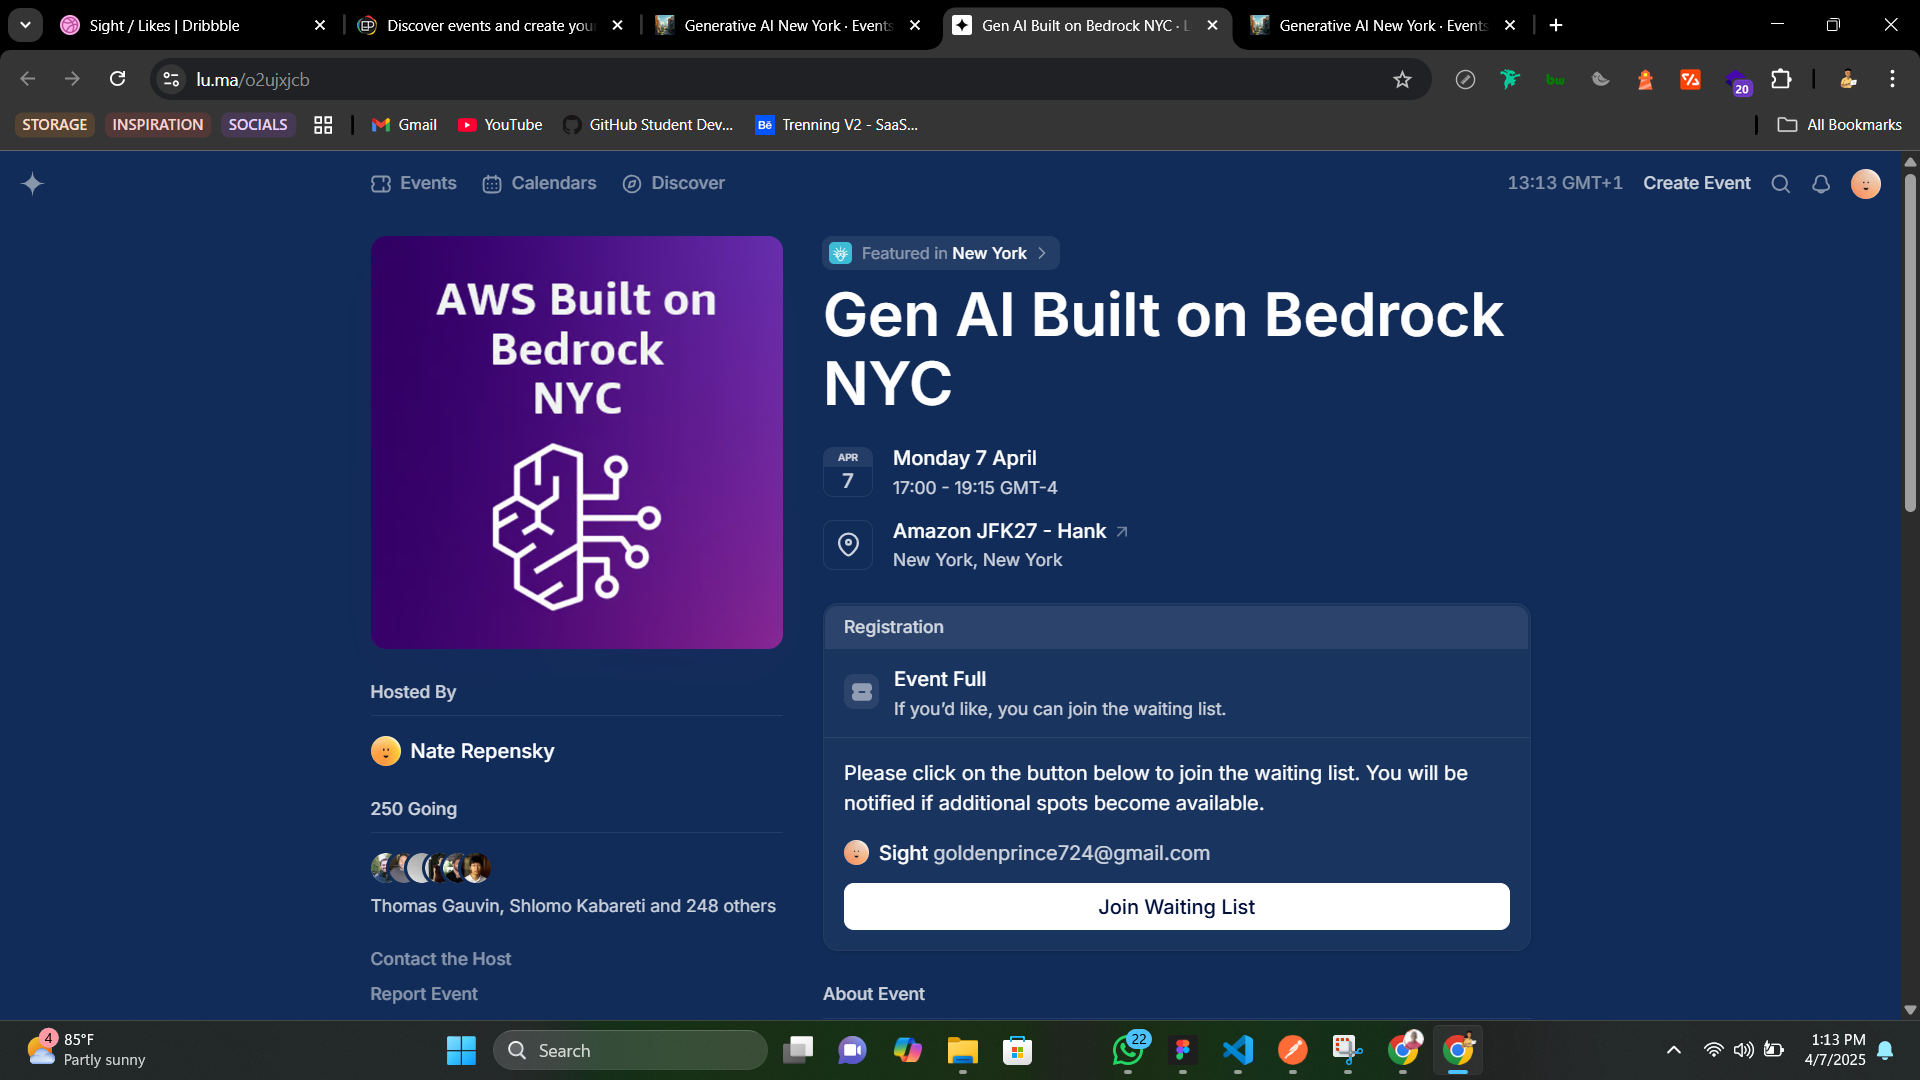Click the compass extension icon in toolbar
Image resolution: width=1920 pixels, height=1080 pixels.
(x=1465, y=79)
